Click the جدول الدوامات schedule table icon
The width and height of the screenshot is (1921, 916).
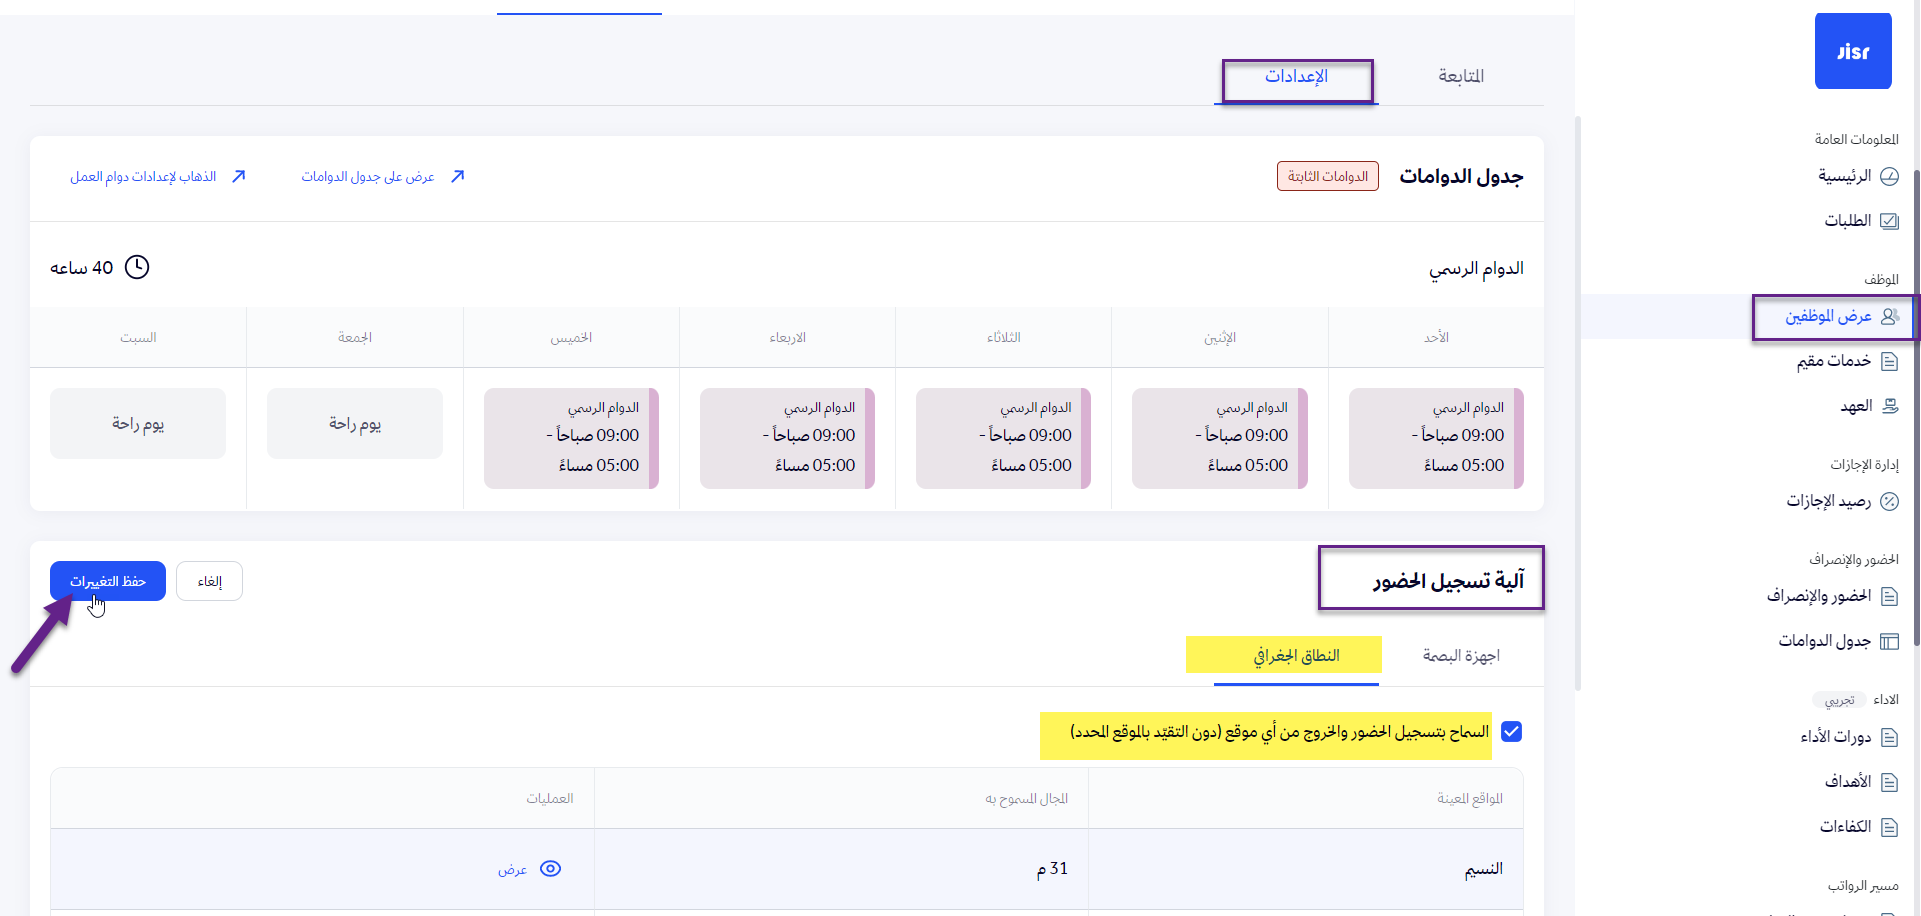point(1889,641)
